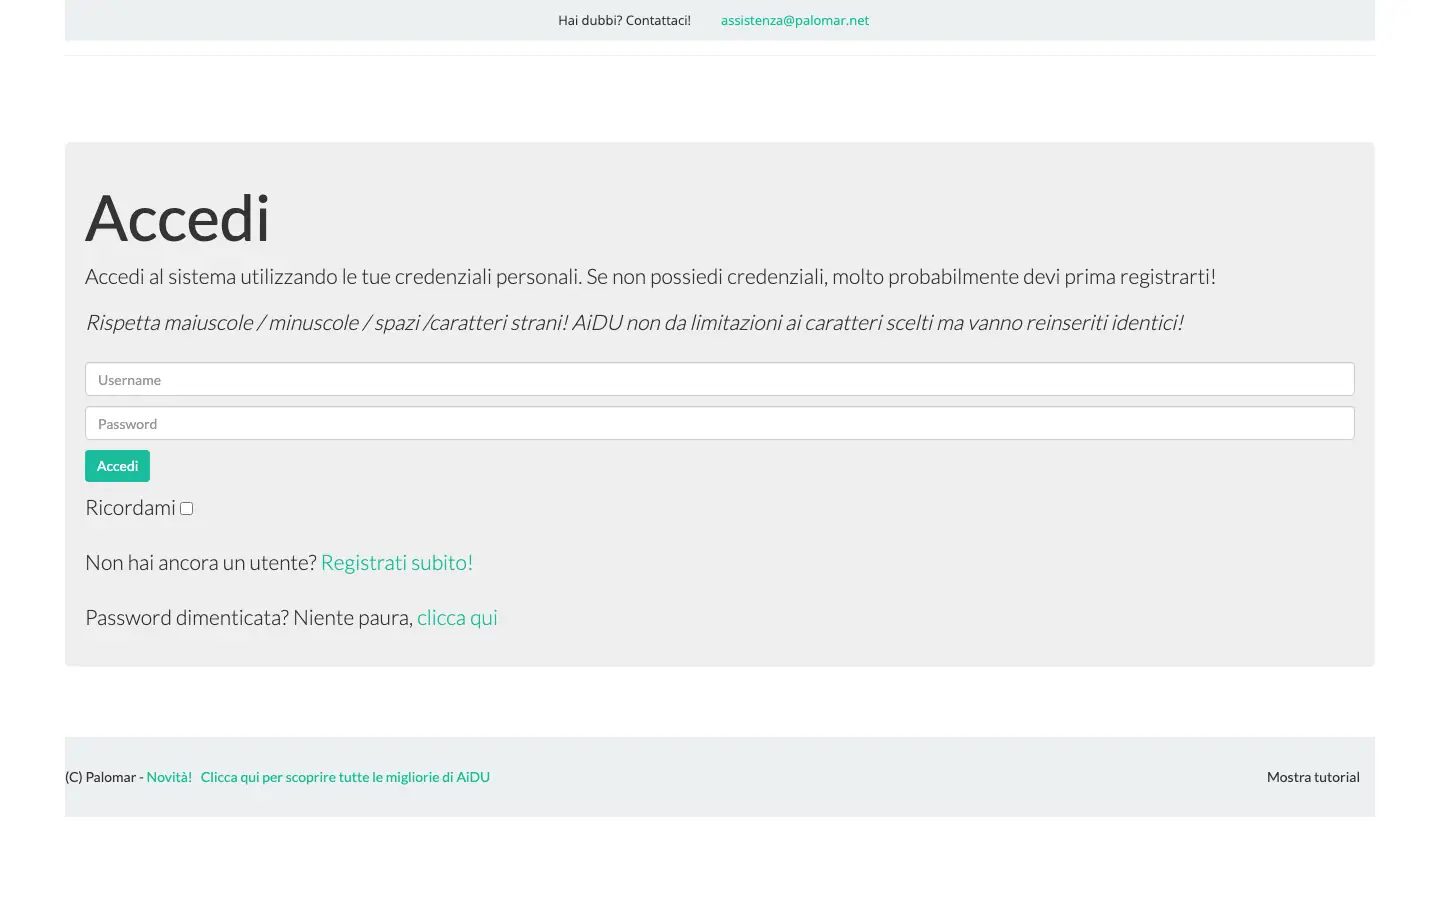Select the Accedi page heading
The width and height of the screenshot is (1440, 900).
[x=178, y=218]
